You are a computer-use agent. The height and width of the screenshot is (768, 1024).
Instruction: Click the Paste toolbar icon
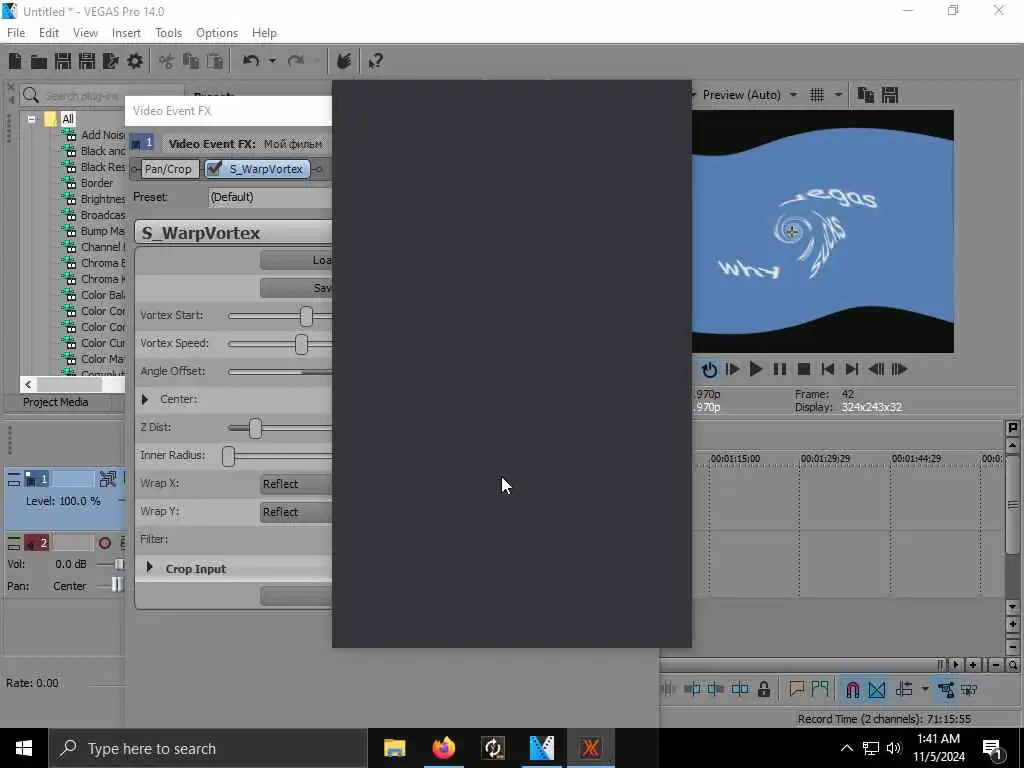(215, 61)
